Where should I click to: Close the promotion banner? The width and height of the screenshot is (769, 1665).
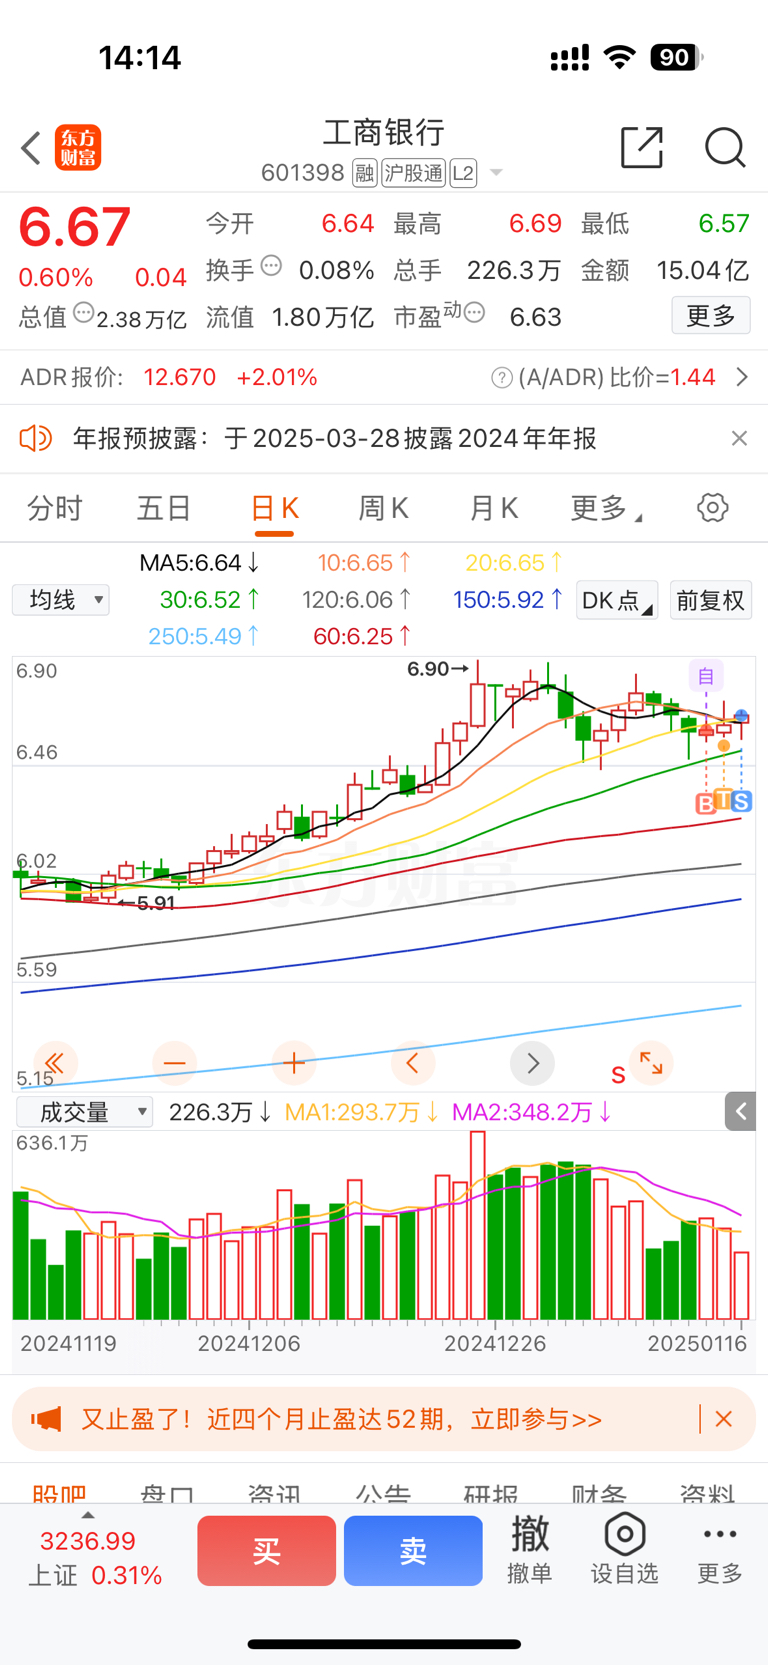pyautogui.click(x=724, y=1419)
